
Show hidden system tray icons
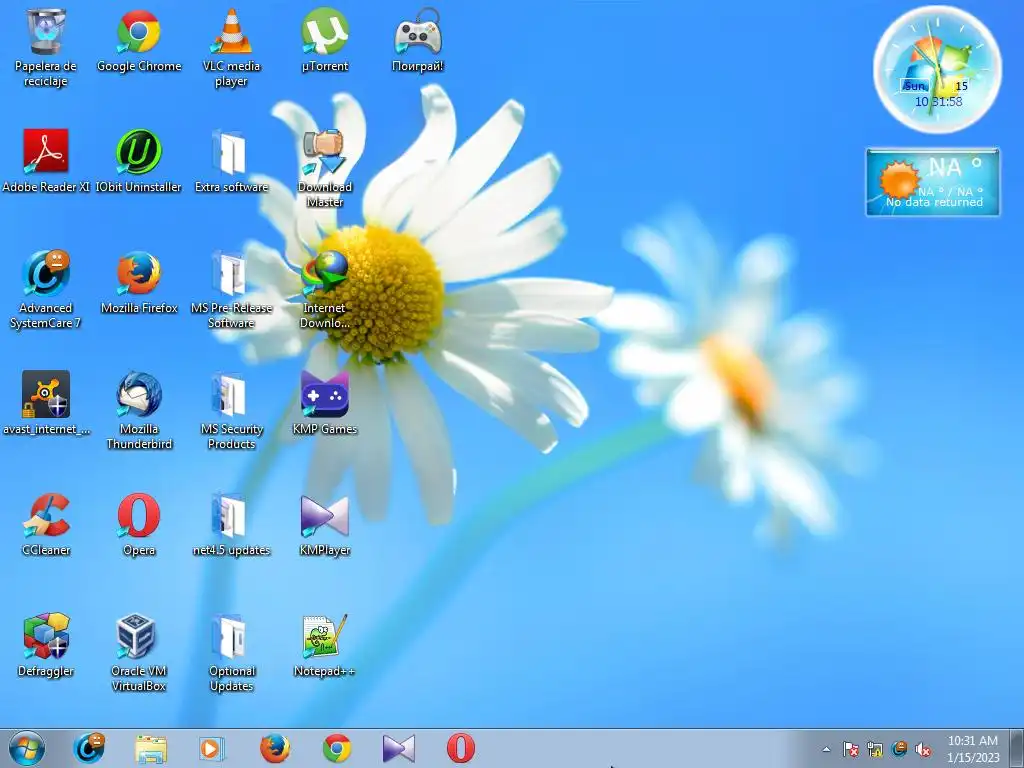tap(826, 749)
